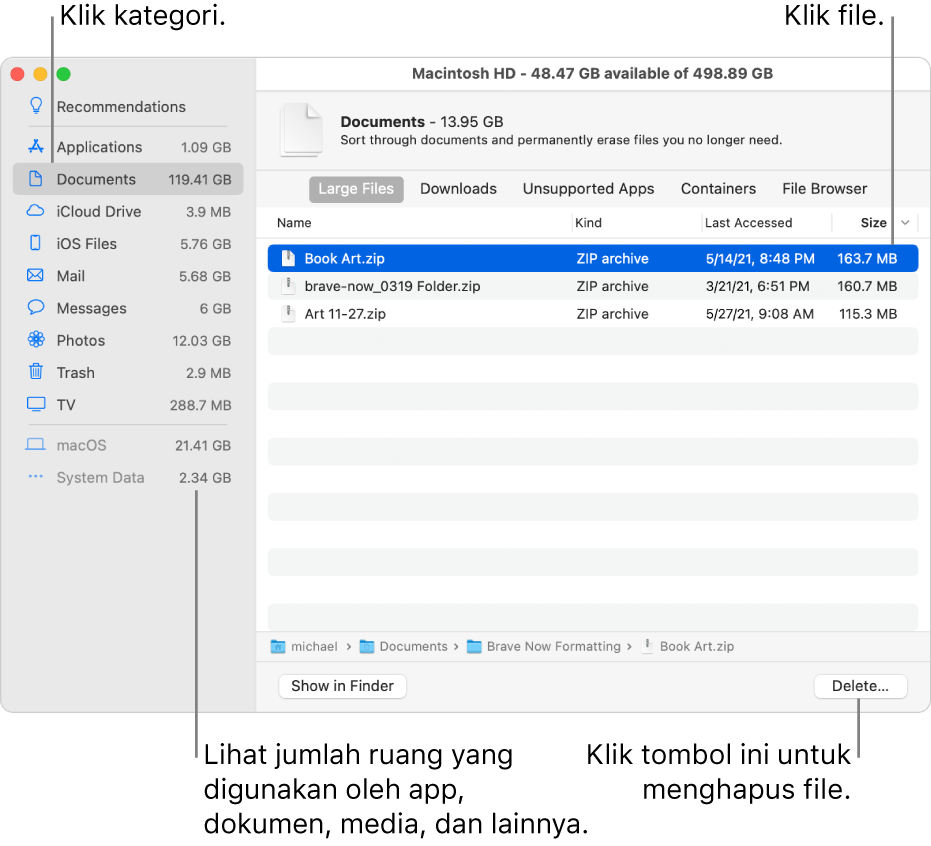931x846 pixels.
Task: Click the 12.03 GB Photos size value
Action: tap(201, 341)
